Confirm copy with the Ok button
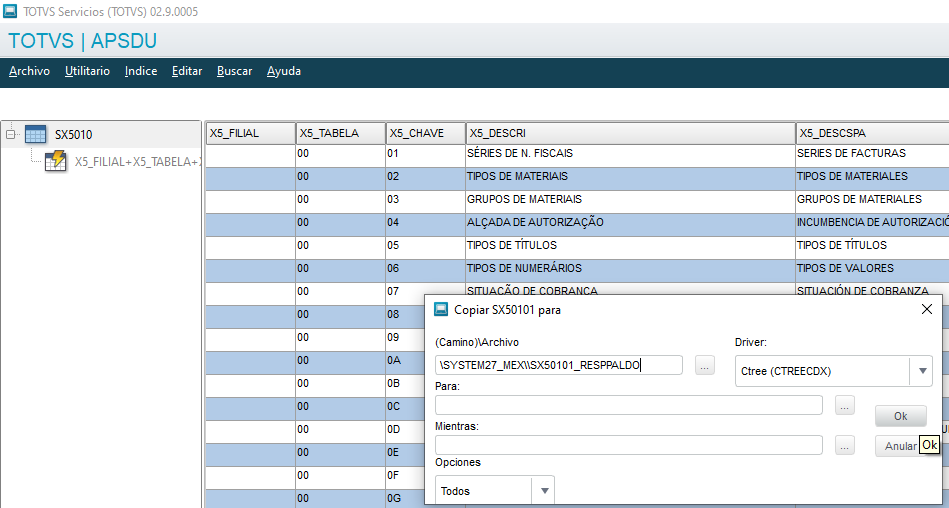The height and width of the screenshot is (508, 949). tap(901, 416)
